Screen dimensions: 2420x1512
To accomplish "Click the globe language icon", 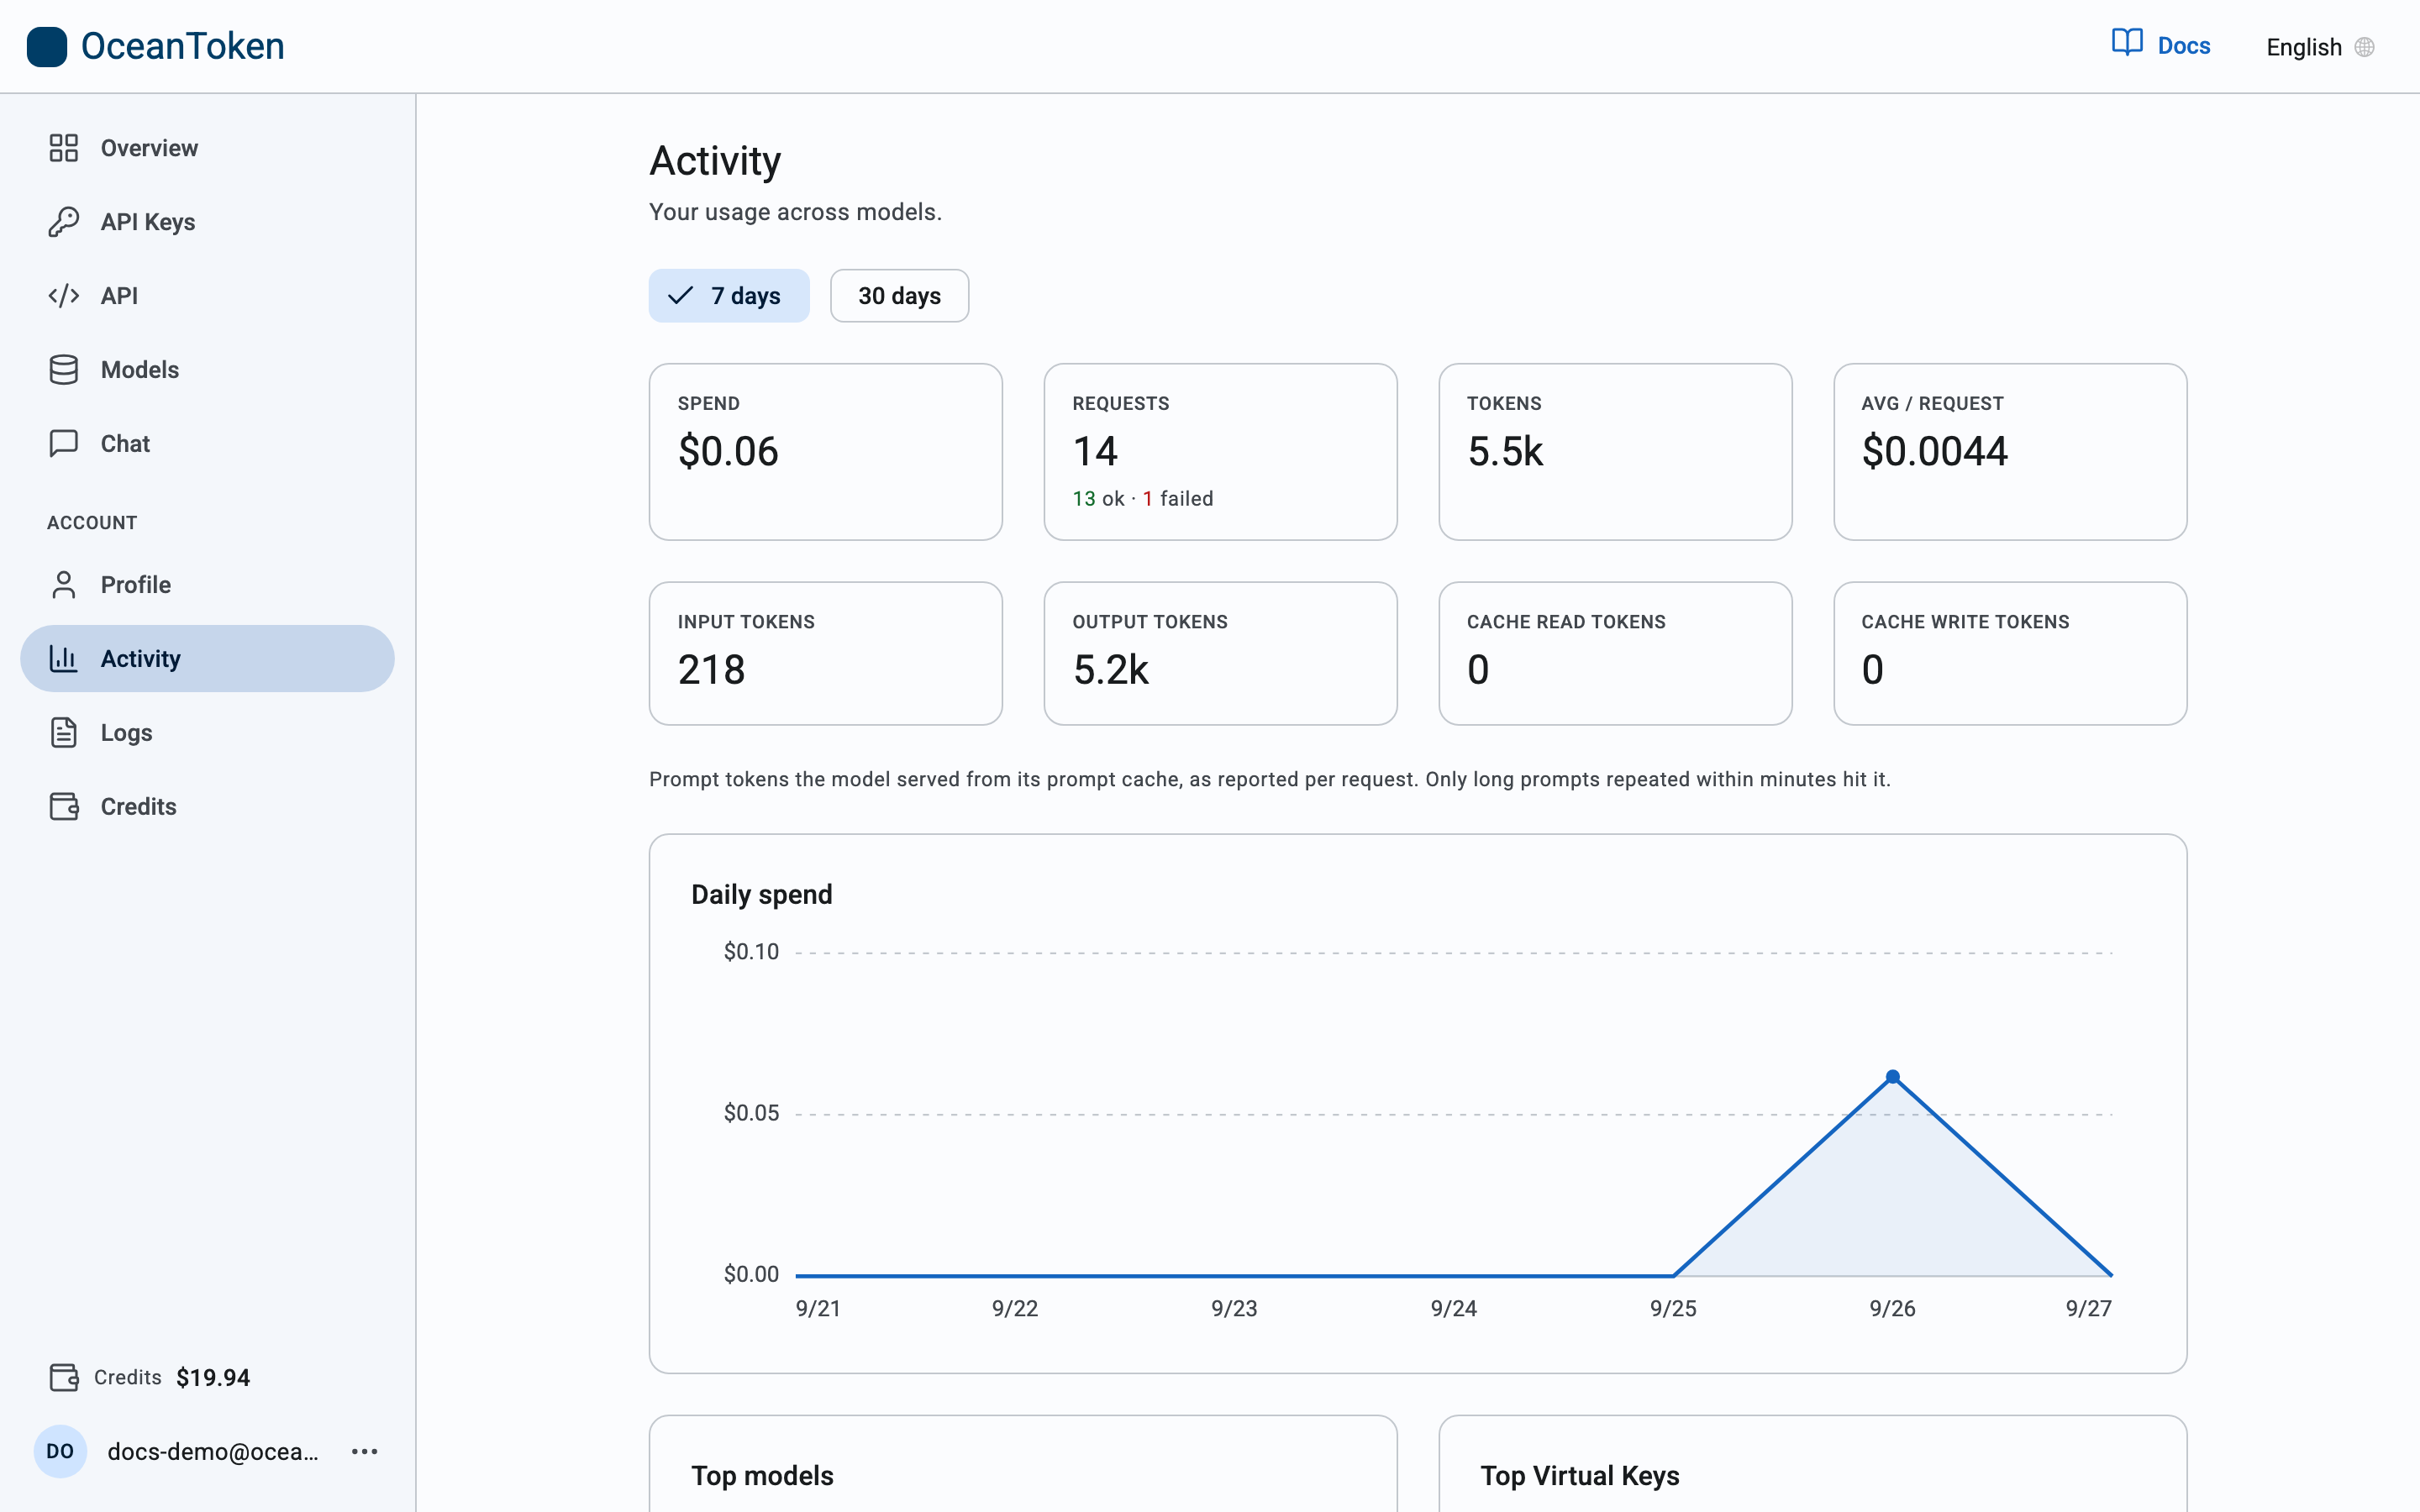I will coord(2364,47).
